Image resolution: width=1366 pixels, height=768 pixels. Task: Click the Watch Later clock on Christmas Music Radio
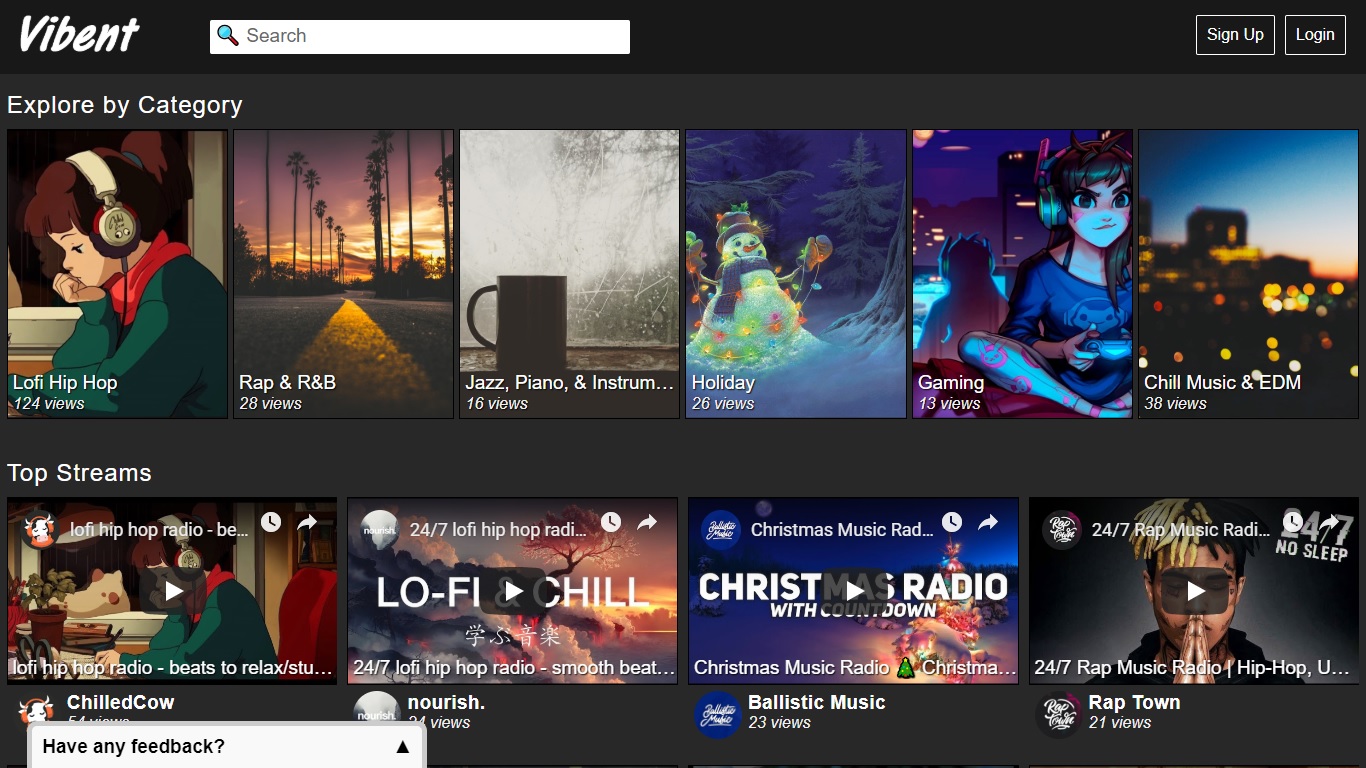[952, 522]
